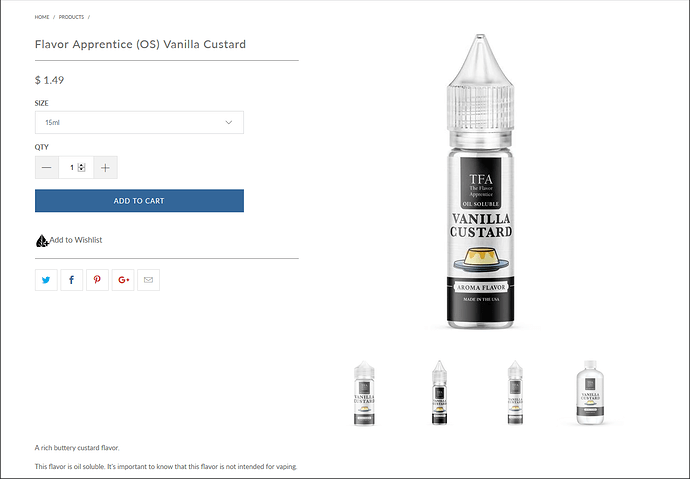This screenshot has width=690, height=479.
Task: Increase quantity with the plus button
Action: coord(105,168)
